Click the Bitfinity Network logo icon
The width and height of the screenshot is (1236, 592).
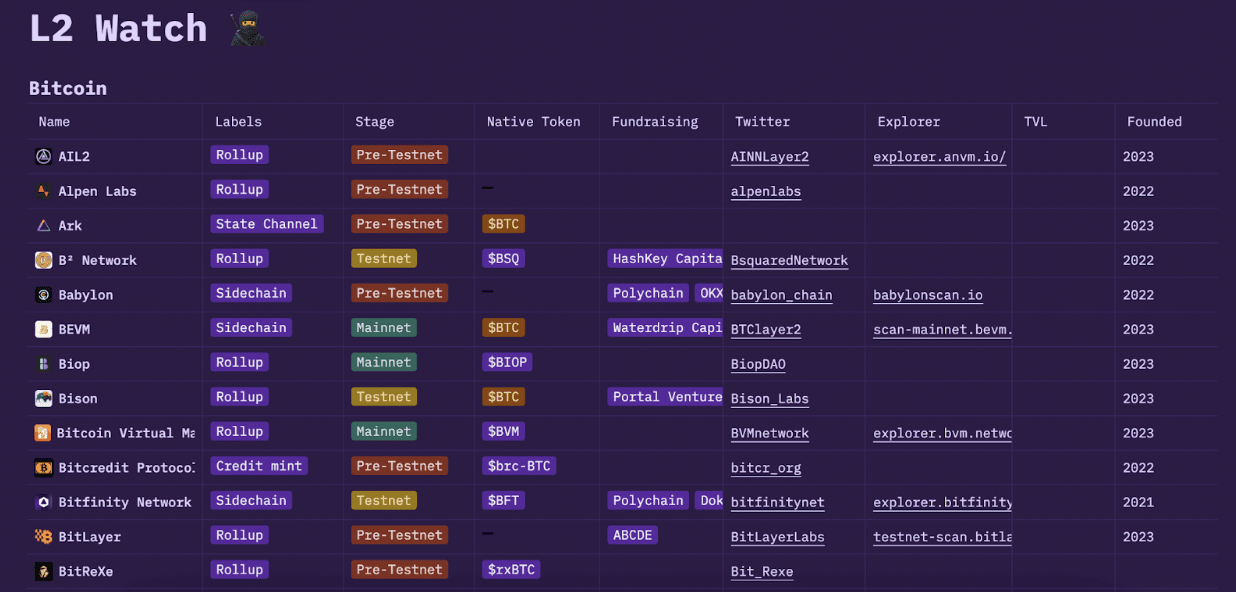click(43, 502)
